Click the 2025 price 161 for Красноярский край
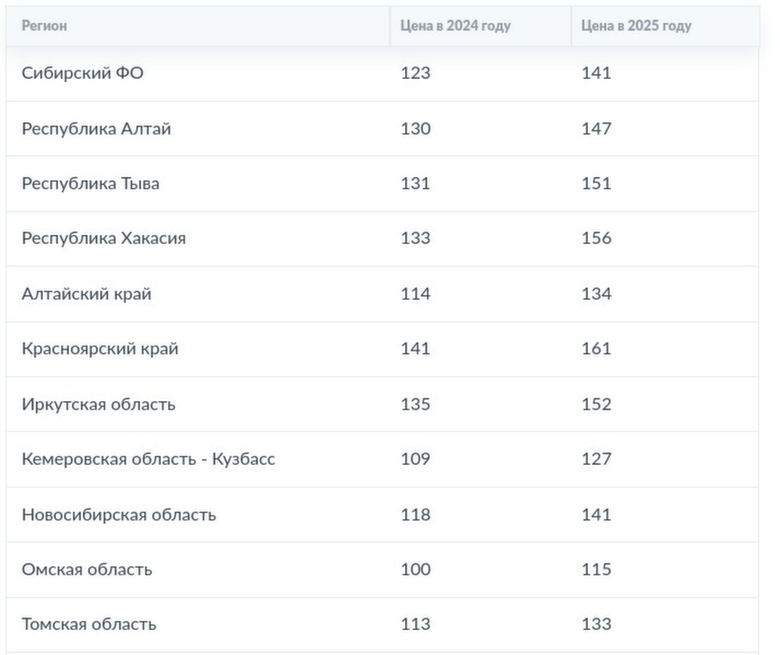 click(x=596, y=349)
